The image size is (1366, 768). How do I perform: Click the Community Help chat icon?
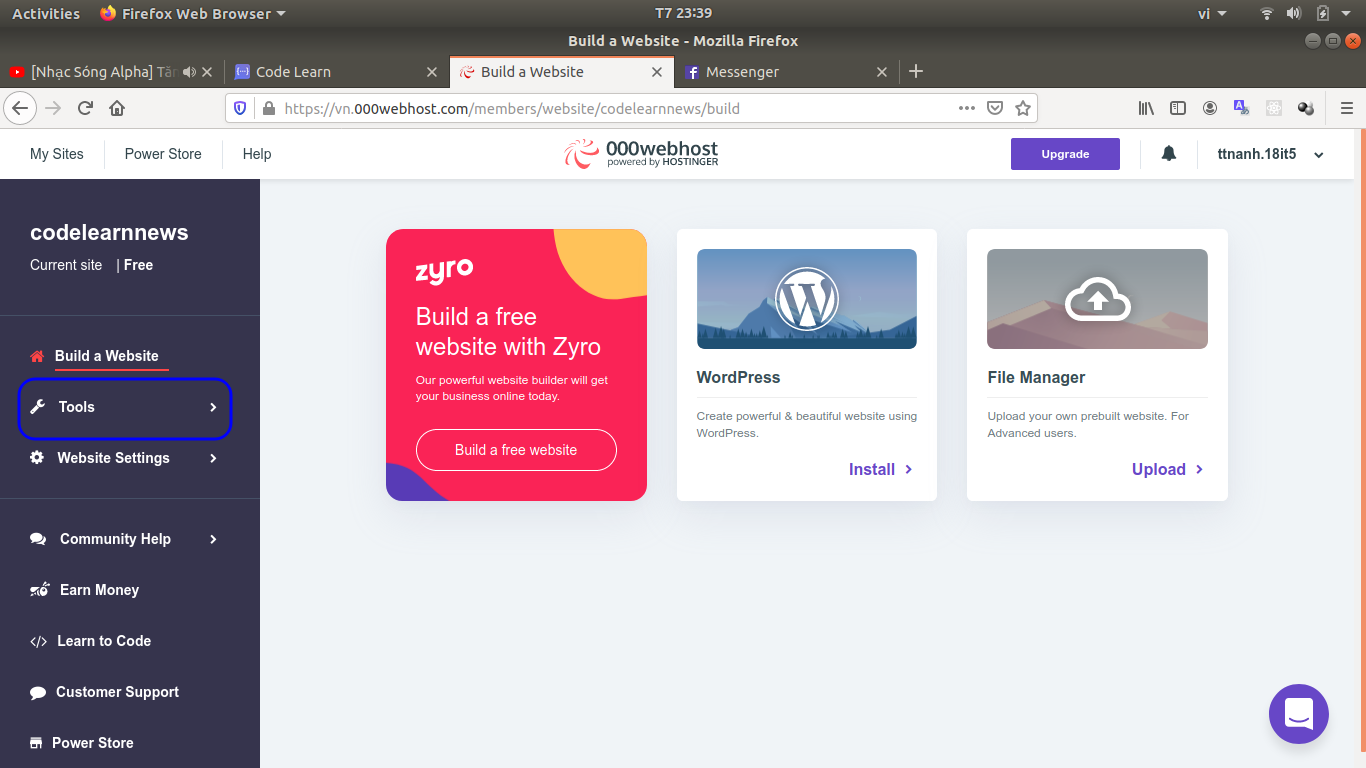(x=38, y=539)
